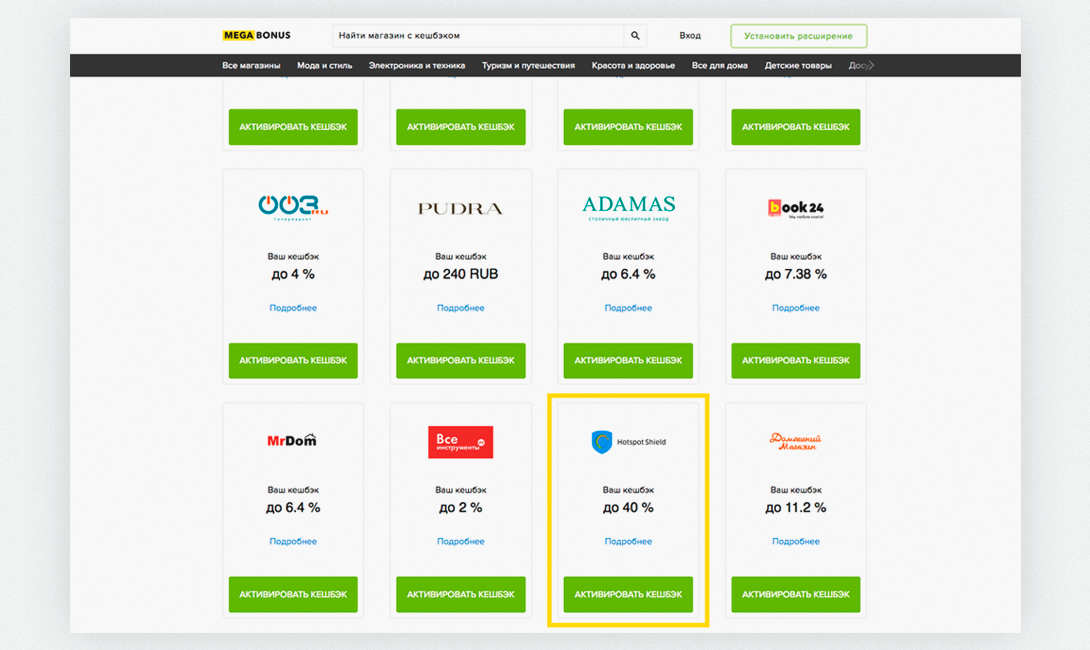The image size is (1090, 650).
Task: Activate cashback for PUDRA store
Action: click(x=461, y=360)
